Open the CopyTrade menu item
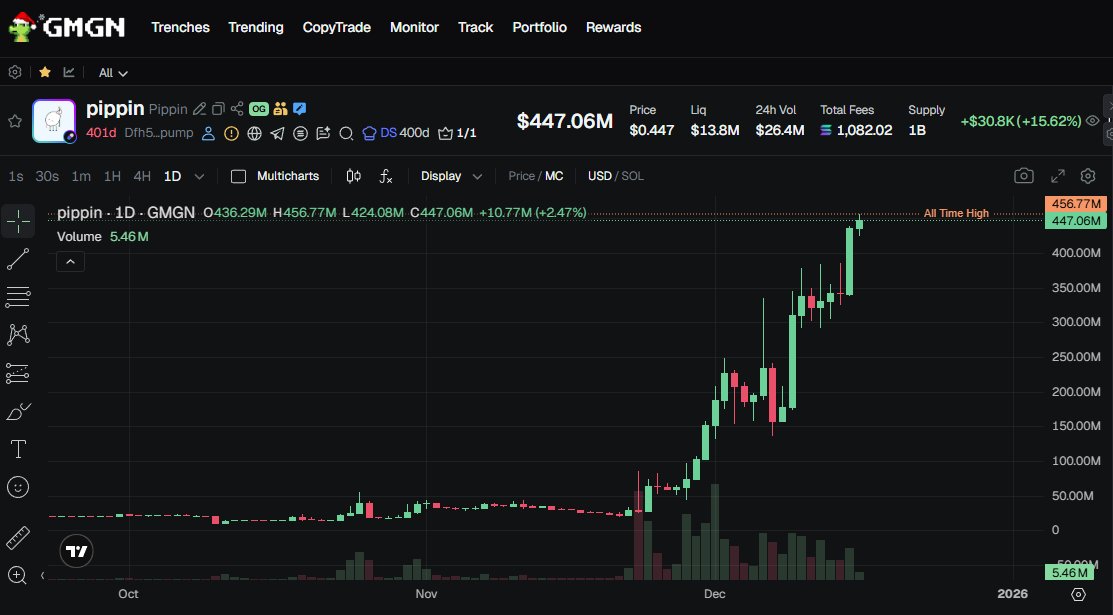Image resolution: width=1113 pixels, height=615 pixels. [336, 27]
